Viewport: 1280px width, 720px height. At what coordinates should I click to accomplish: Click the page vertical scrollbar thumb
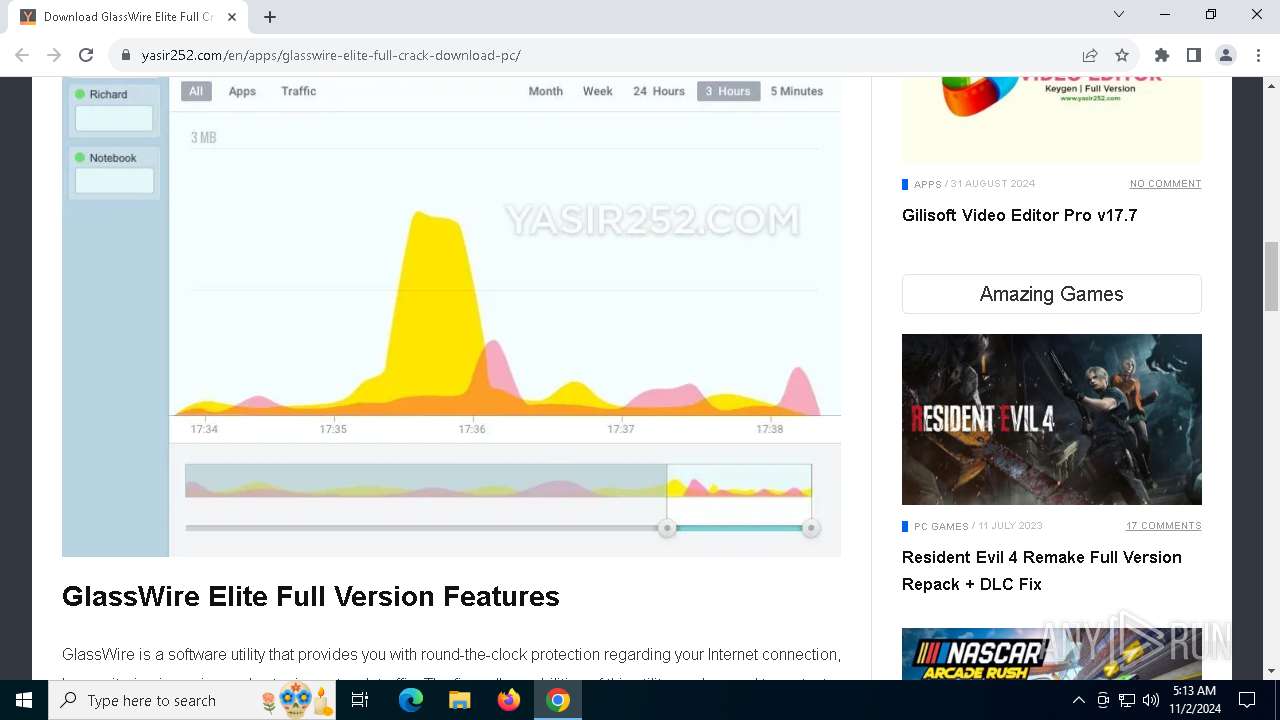pyautogui.click(x=1271, y=276)
